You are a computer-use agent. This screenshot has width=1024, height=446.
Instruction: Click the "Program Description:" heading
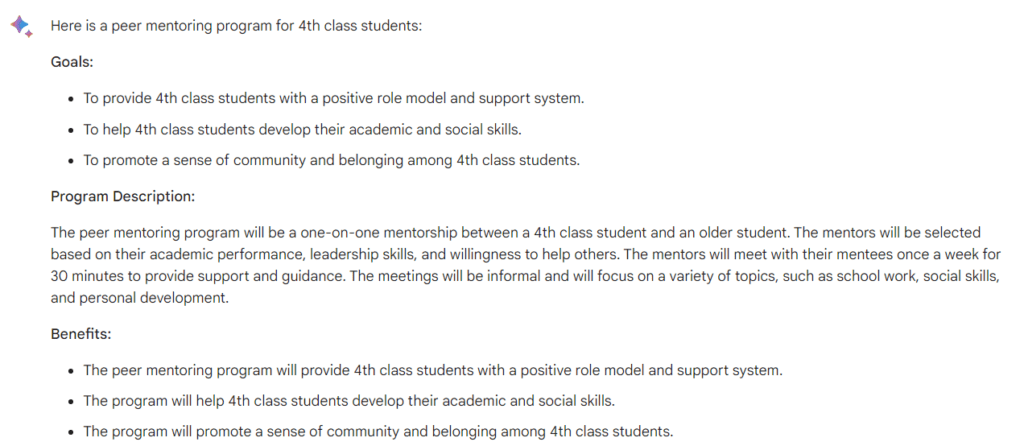point(123,196)
